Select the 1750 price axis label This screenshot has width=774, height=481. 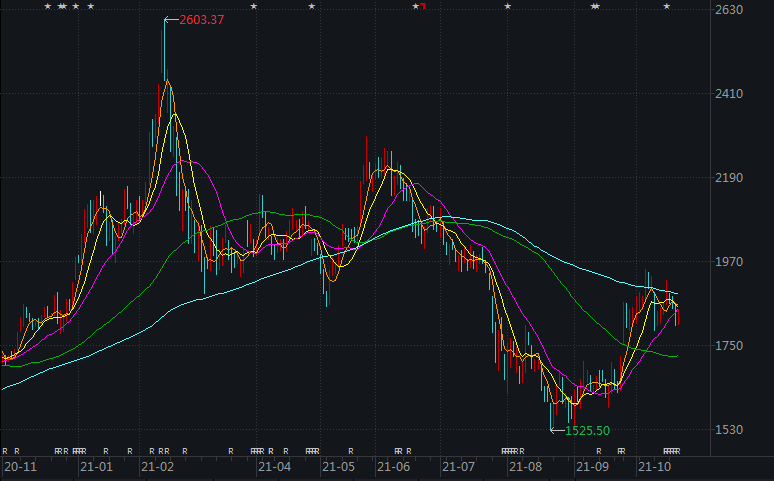tap(729, 345)
